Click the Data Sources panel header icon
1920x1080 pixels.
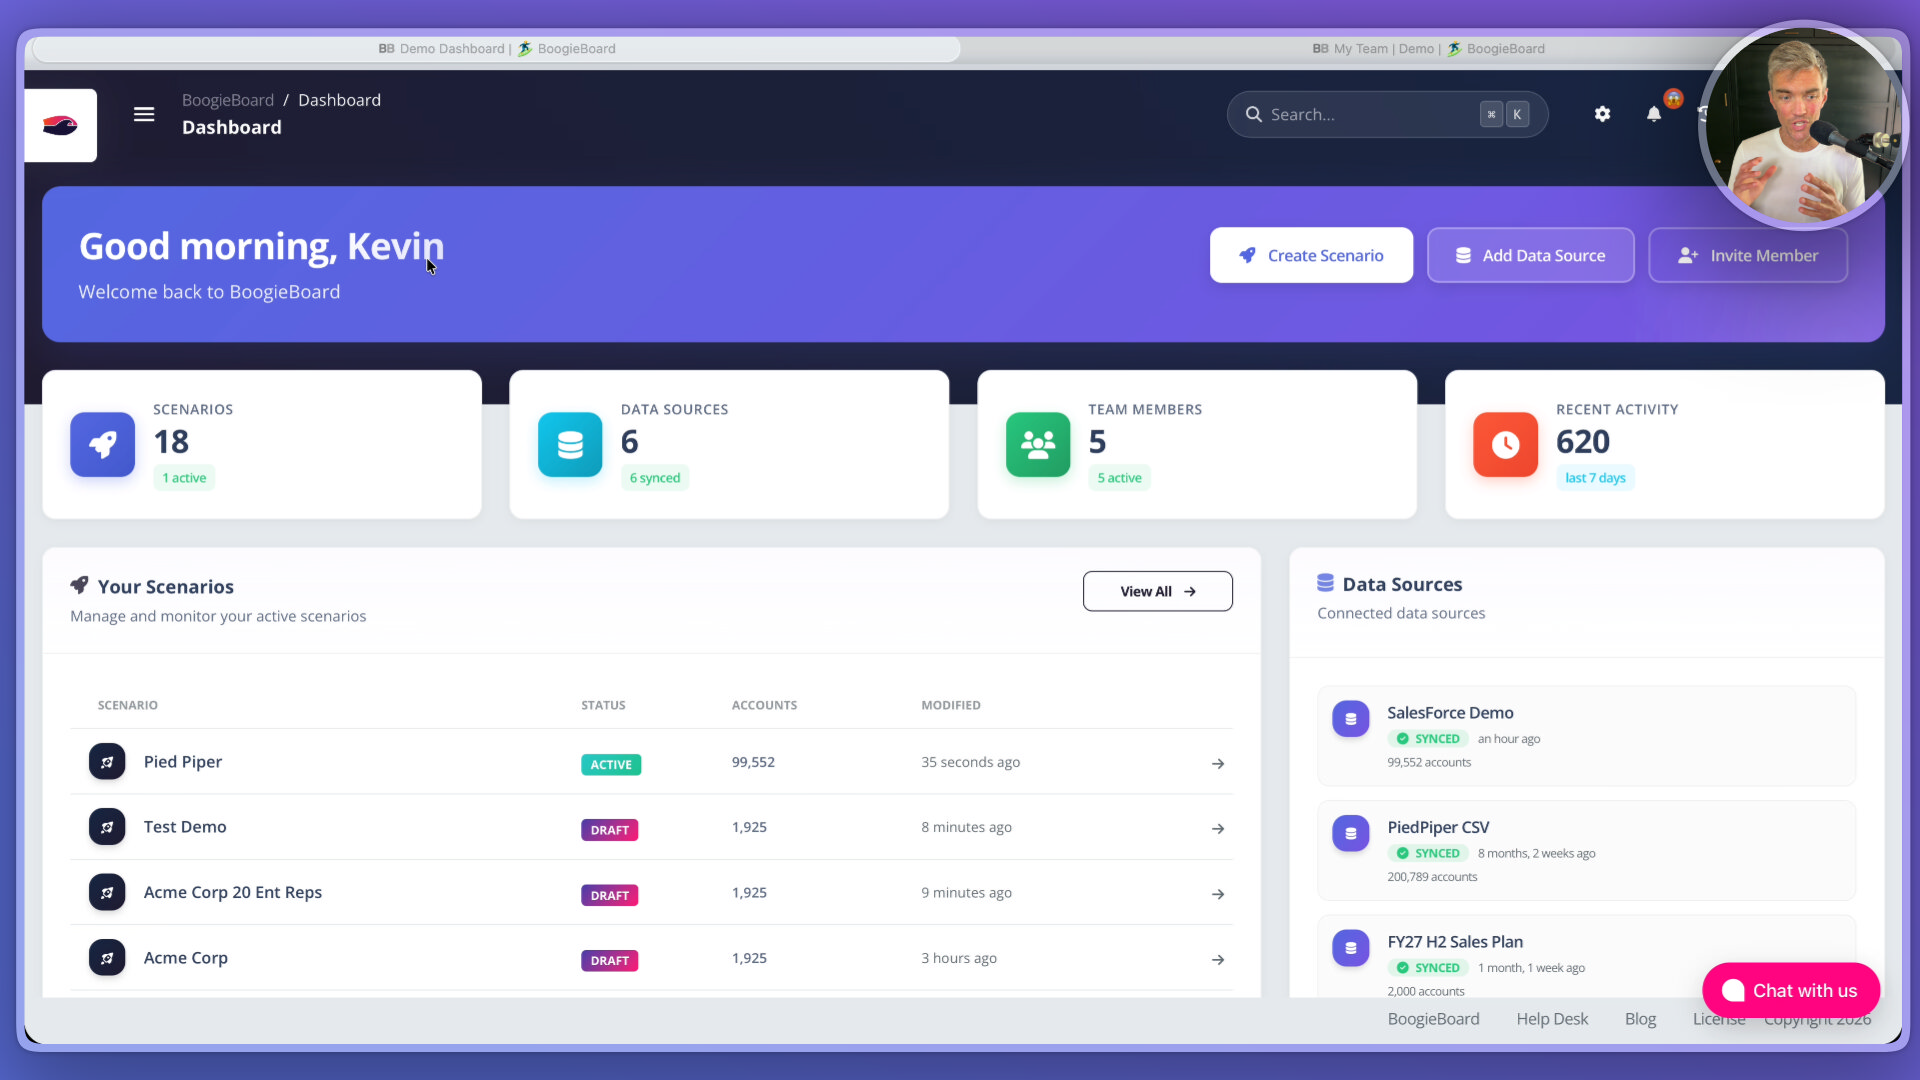coord(1326,583)
